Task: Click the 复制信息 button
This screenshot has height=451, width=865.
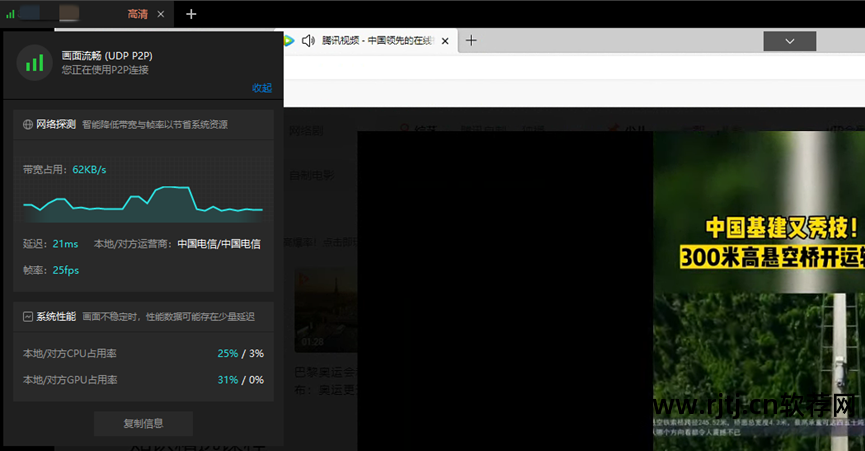Action: pyautogui.click(x=143, y=423)
